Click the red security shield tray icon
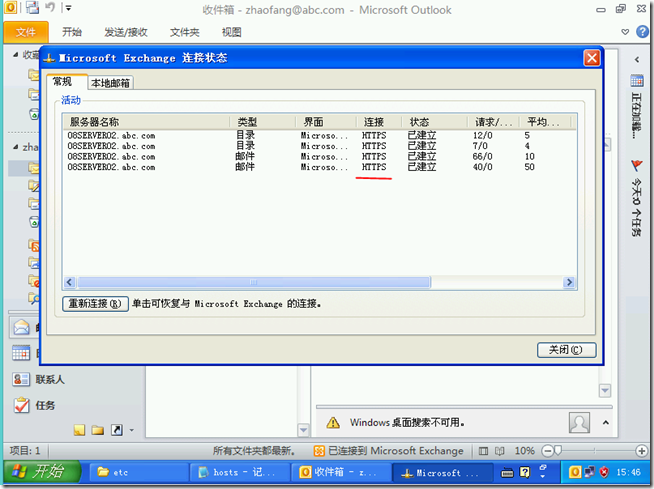654x489 pixels. tap(604, 472)
